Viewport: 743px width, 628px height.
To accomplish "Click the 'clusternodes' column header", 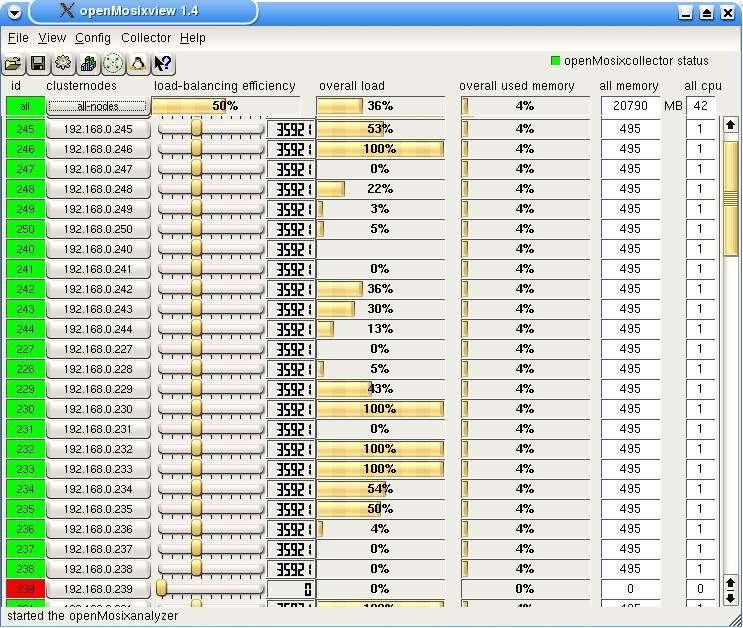I will (82, 86).
